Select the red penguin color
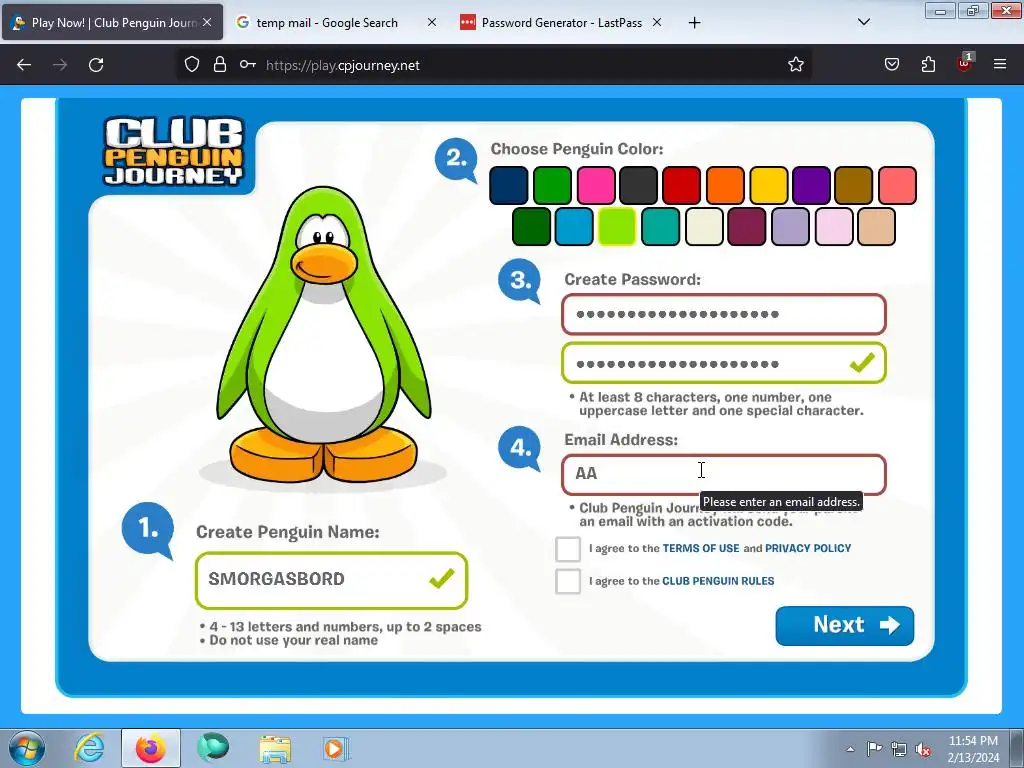 682,185
